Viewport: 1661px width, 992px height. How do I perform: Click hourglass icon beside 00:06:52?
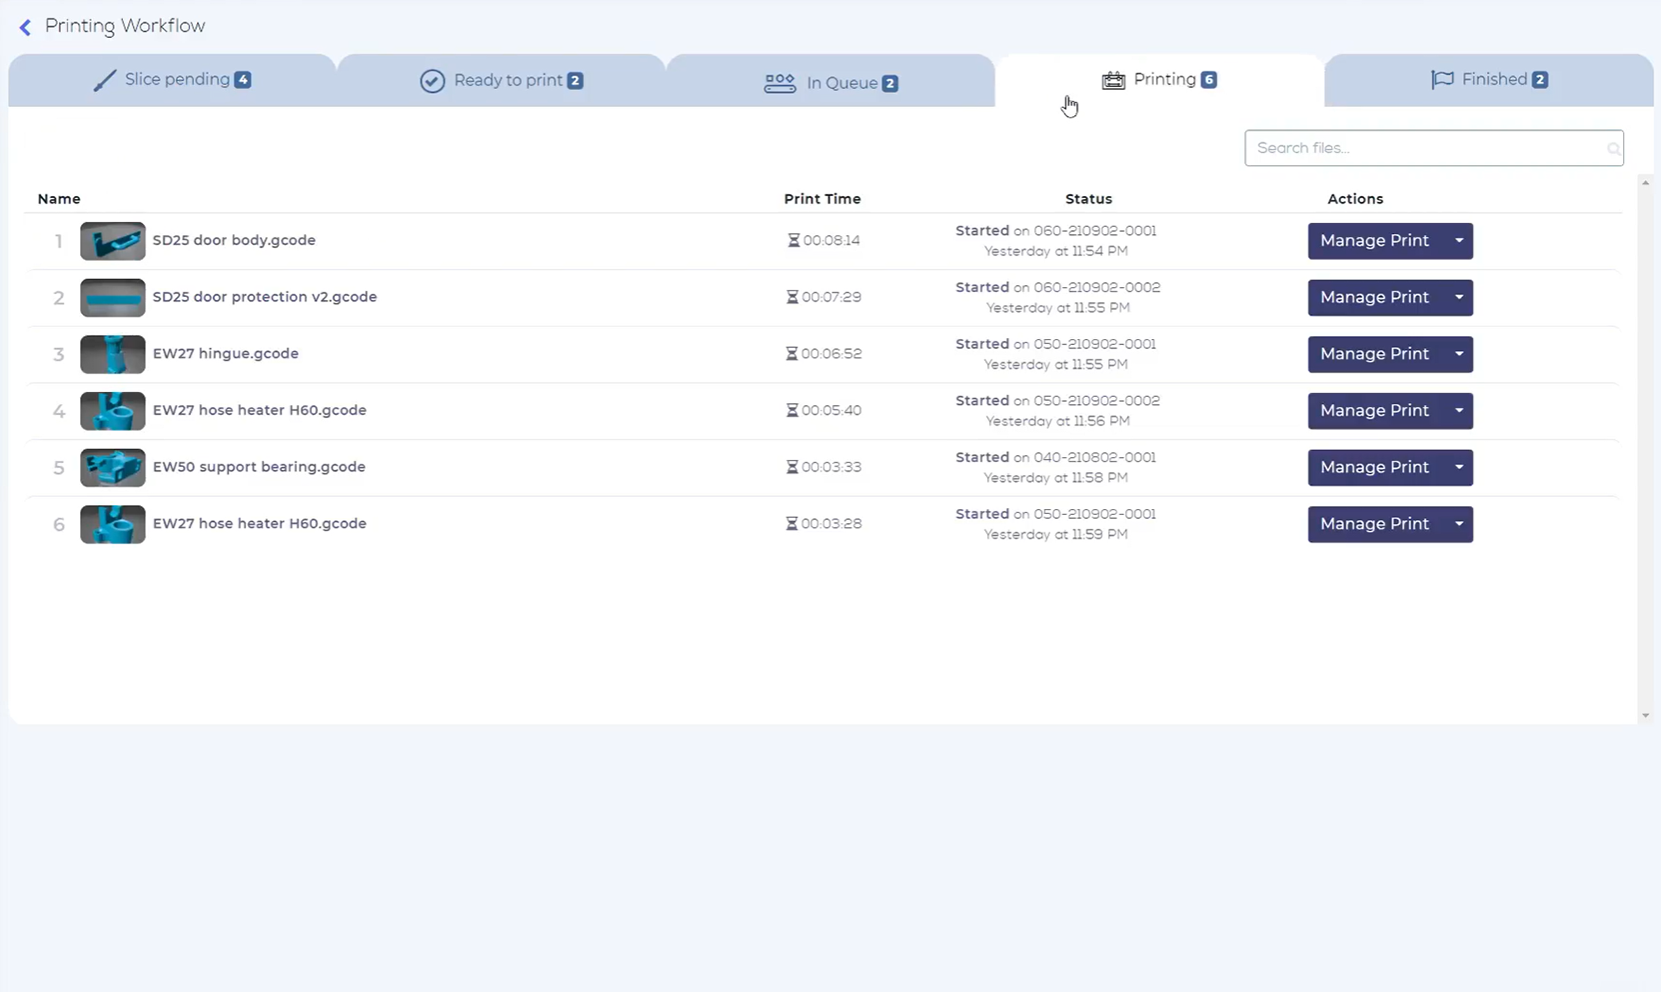[792, 354]
